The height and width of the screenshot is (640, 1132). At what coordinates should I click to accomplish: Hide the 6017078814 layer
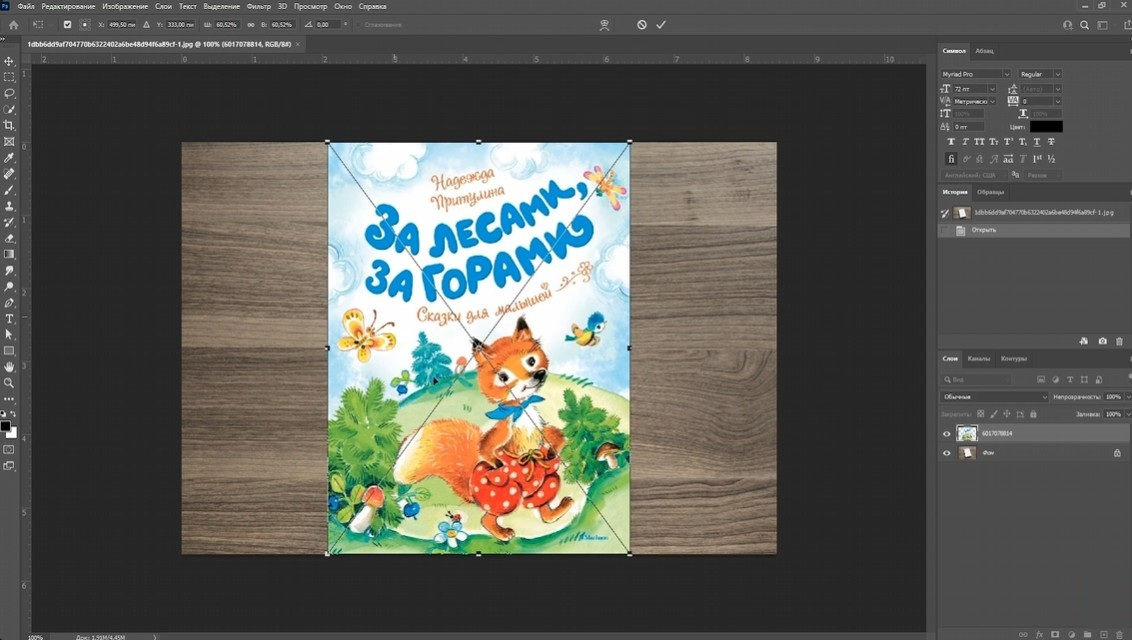pos(946,434)
